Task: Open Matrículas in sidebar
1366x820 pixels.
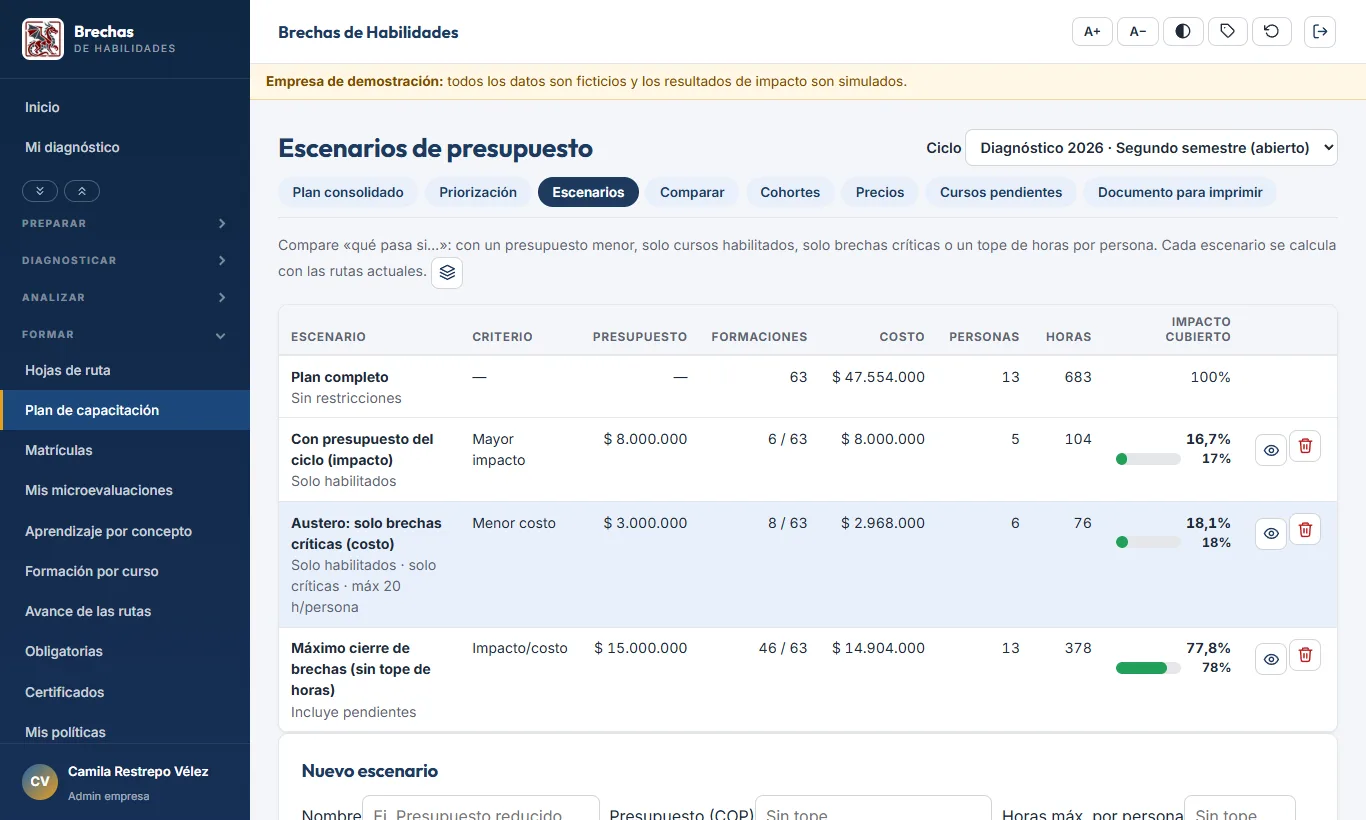Action: click(x=125, y=450)
